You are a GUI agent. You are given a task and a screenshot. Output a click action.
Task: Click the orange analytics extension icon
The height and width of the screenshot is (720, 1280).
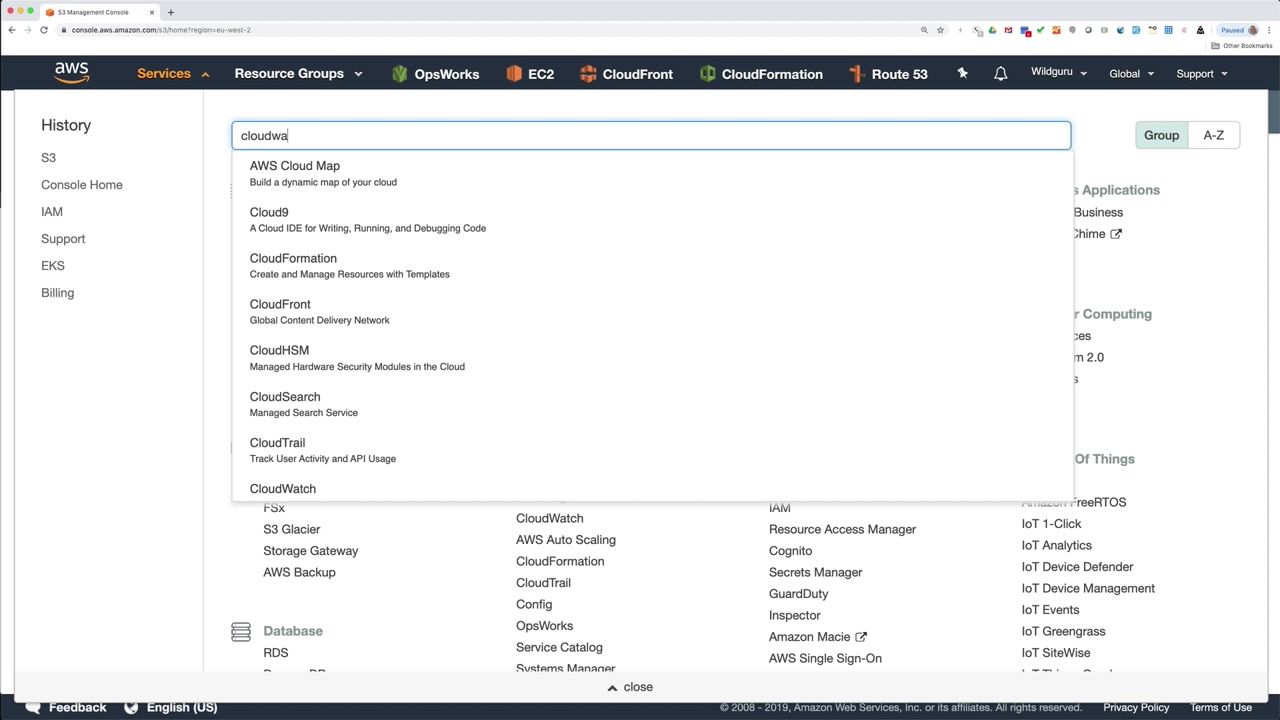pyautogui.click(x=1056, y=30)
